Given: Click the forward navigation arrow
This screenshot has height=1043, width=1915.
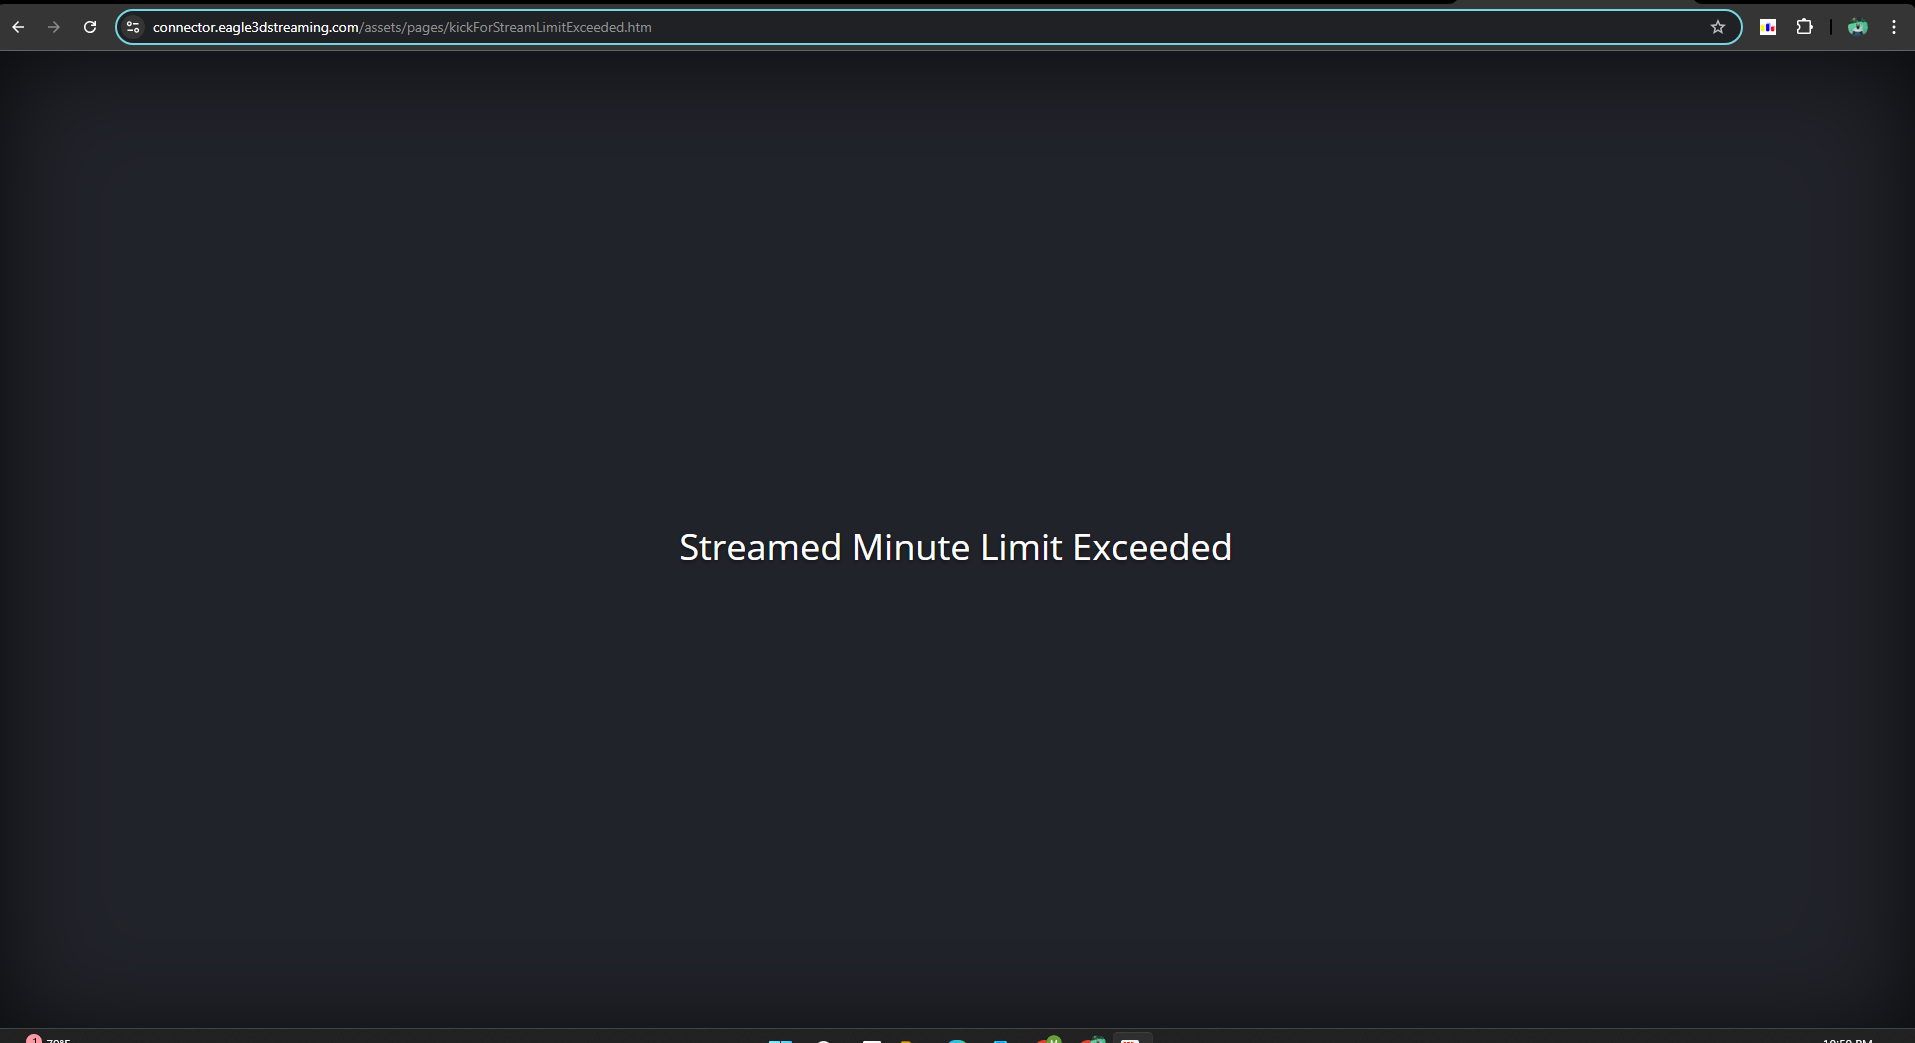Looking at the screenshot, I should 54,27.
